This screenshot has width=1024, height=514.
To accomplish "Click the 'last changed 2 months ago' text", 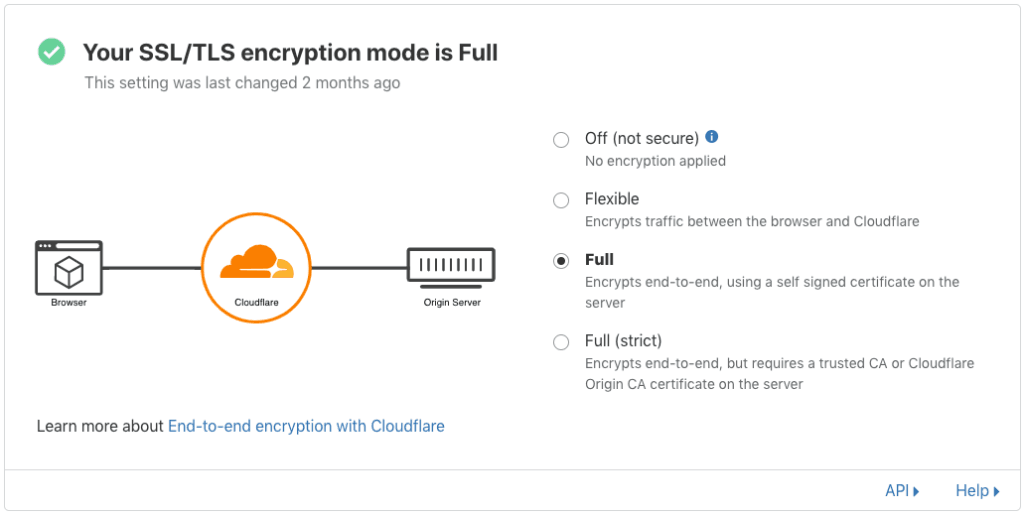I will (242, 83).
